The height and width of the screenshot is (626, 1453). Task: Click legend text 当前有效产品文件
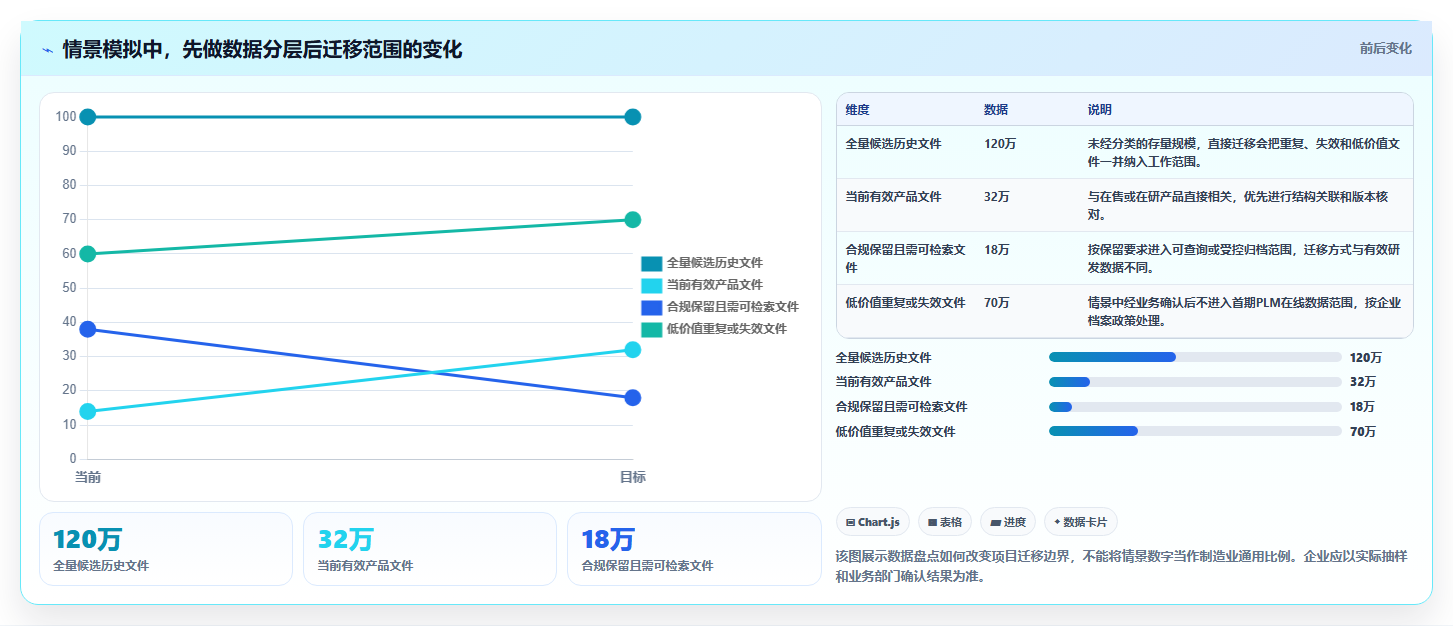tap(714, 285)
